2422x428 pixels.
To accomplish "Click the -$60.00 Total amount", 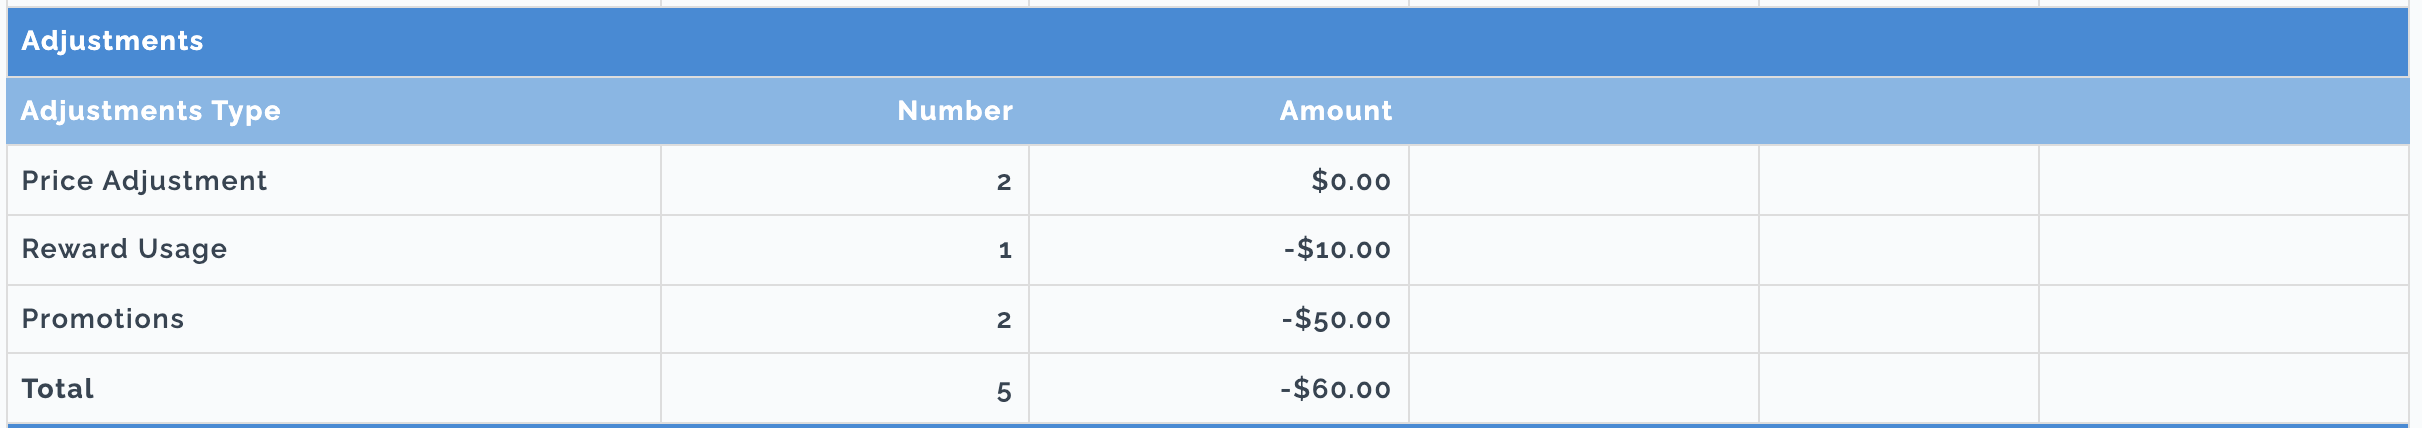I will pos(1335,389).
